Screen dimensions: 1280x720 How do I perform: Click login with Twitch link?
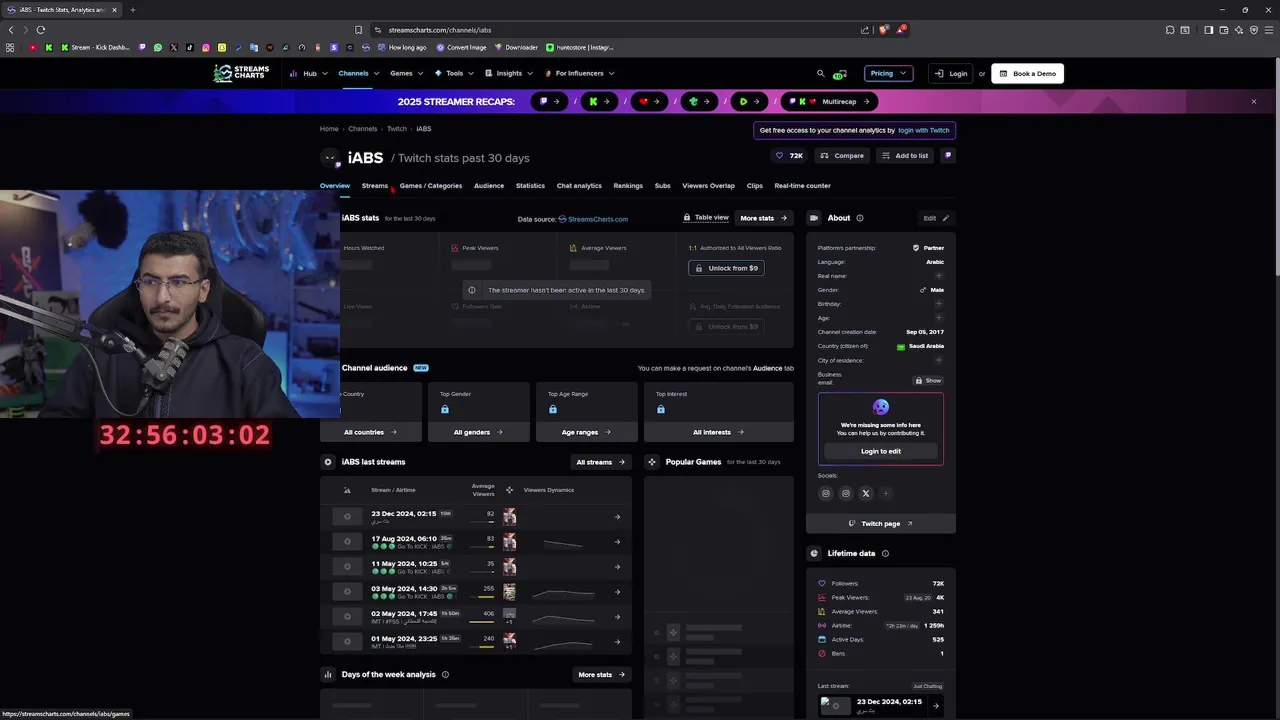click(924, 130)
